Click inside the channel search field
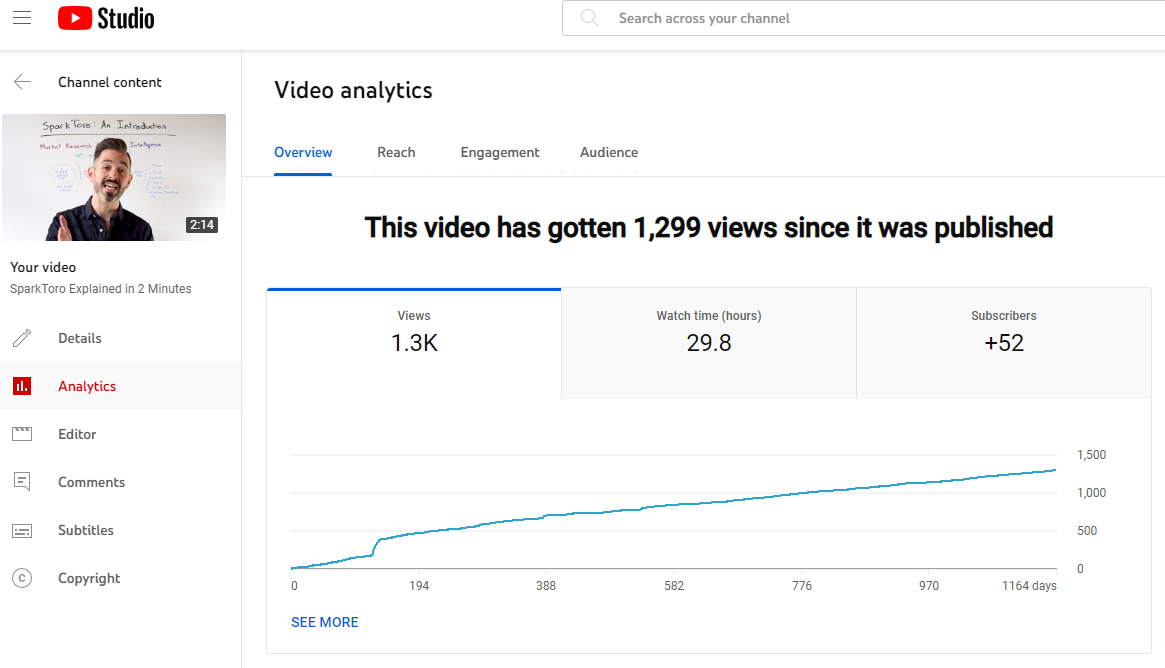The width and height of the screenshot is (1165, 668). coord(750,18)
